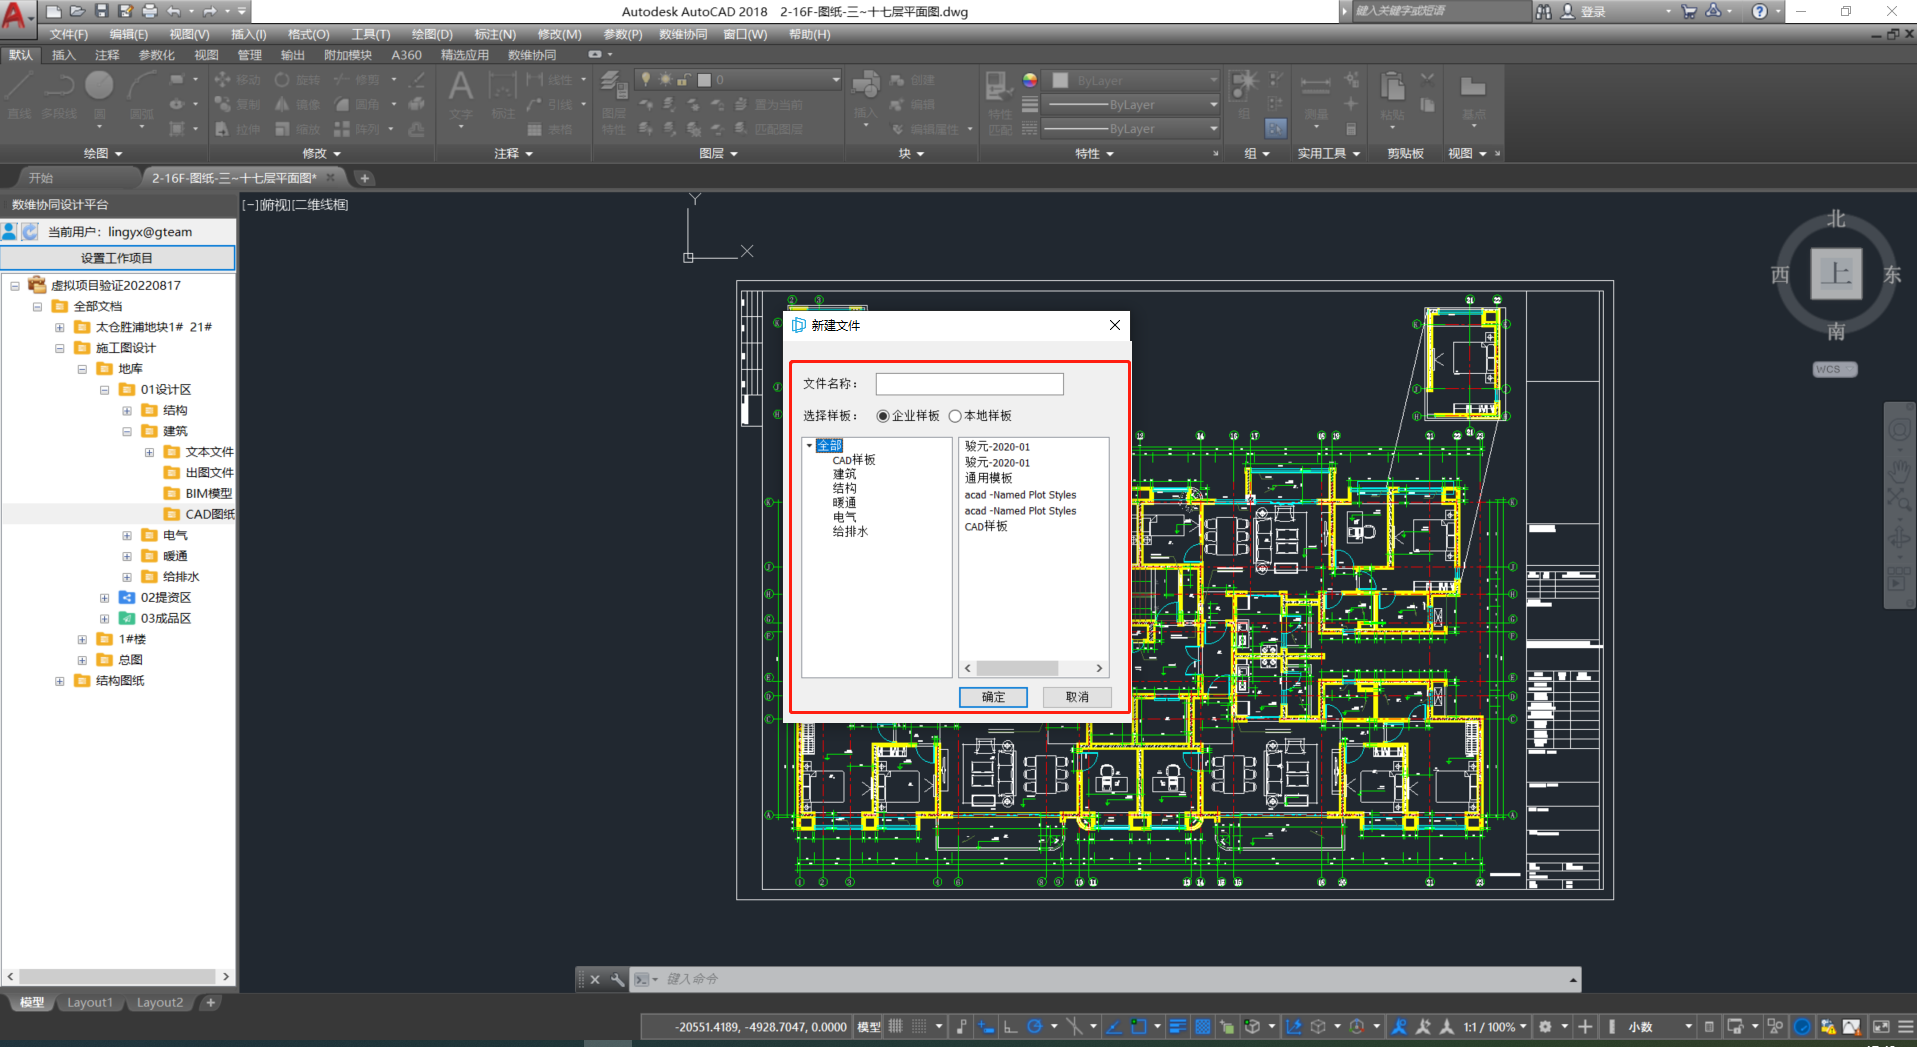
Task: Click the 设置工作项目 button
Action: click(x=117, y=258)
